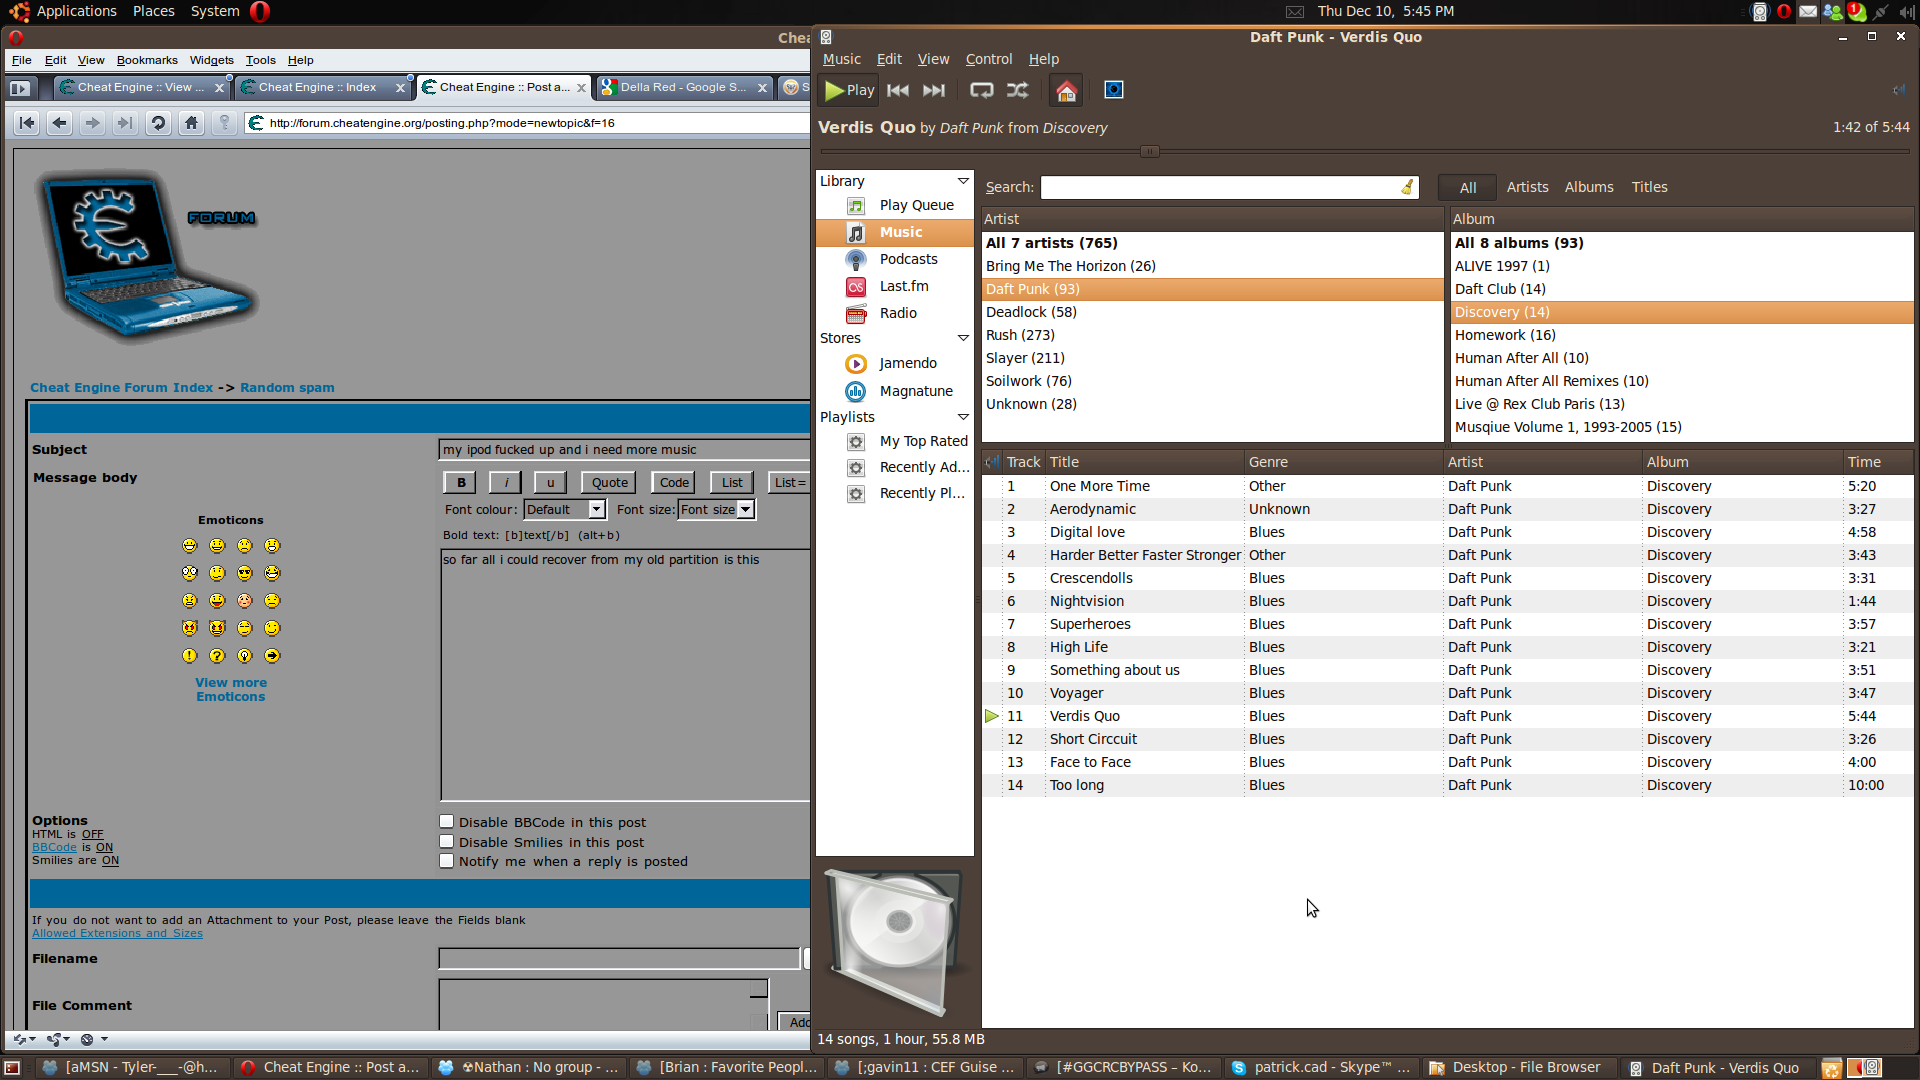The height and width of the screenshot is (1080, 1920).
Task: Click the Opera wand password button
Action: coord(224,123)
